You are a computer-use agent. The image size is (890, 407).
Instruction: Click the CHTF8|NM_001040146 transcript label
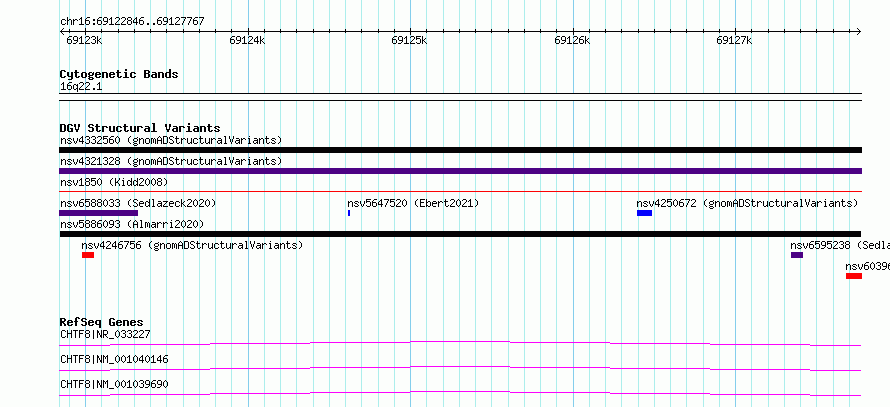(114, 359)
